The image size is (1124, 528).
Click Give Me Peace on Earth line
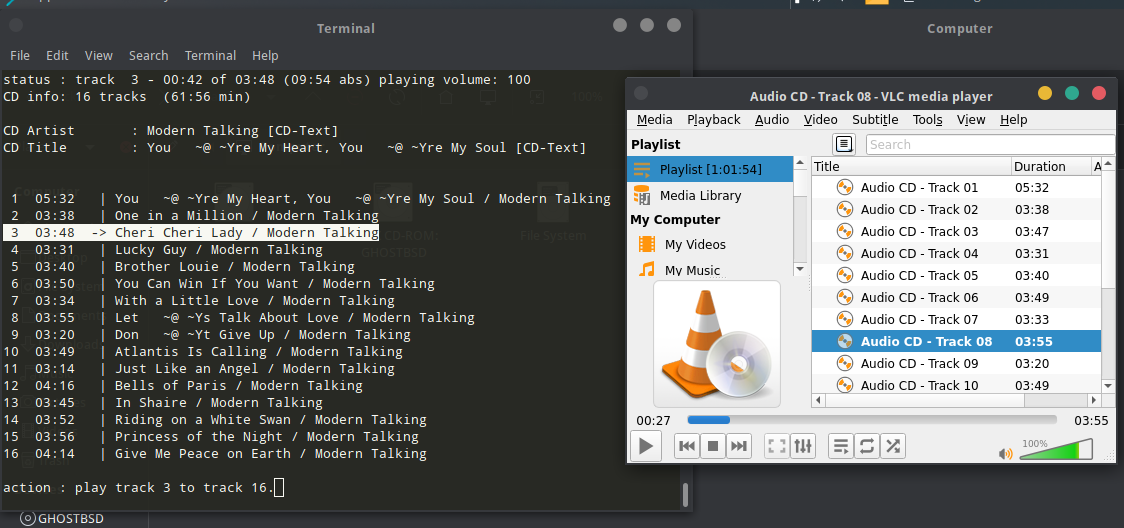(x=215, y=453)
